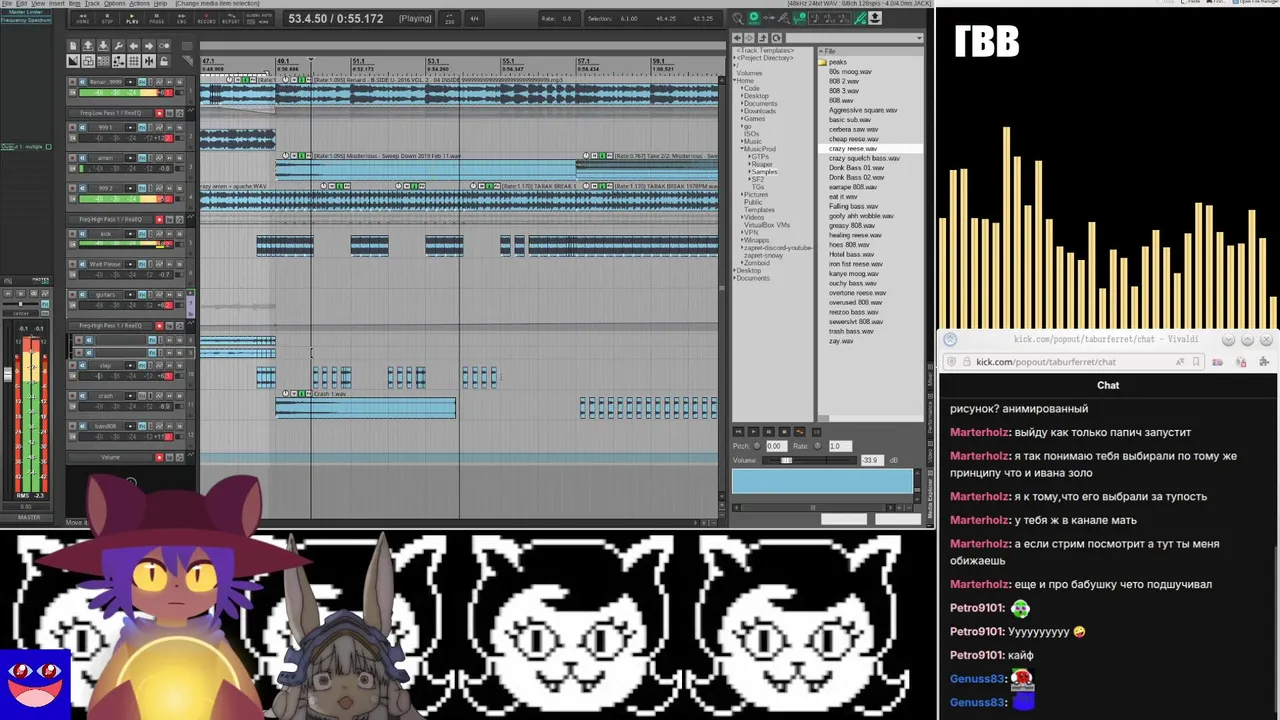Expand the Zomboid folder in the tree
This screenshot has width=1280, height=720.
[x=742, y=263]
